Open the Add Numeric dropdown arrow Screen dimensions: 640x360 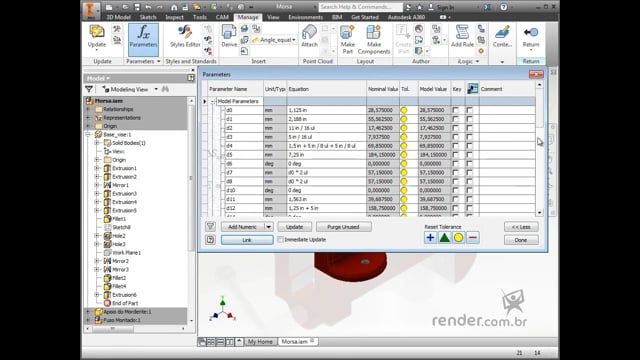(269, 227)
